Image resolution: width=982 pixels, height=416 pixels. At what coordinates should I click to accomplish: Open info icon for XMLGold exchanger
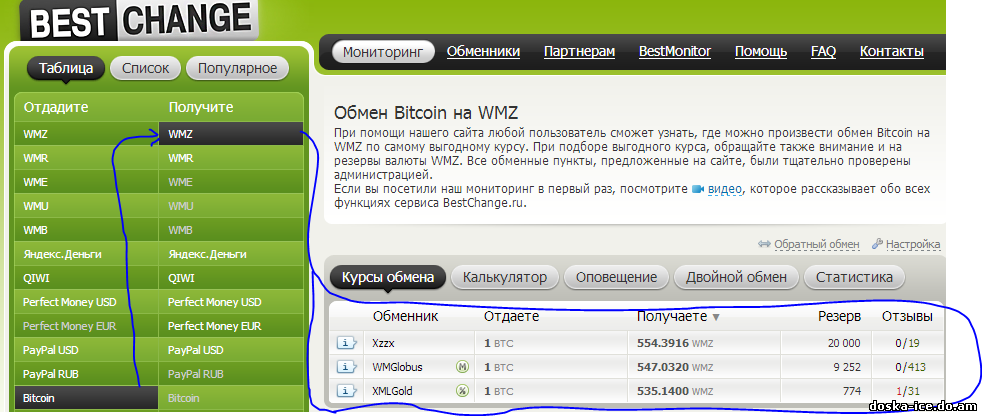click(x=346, y=392)
